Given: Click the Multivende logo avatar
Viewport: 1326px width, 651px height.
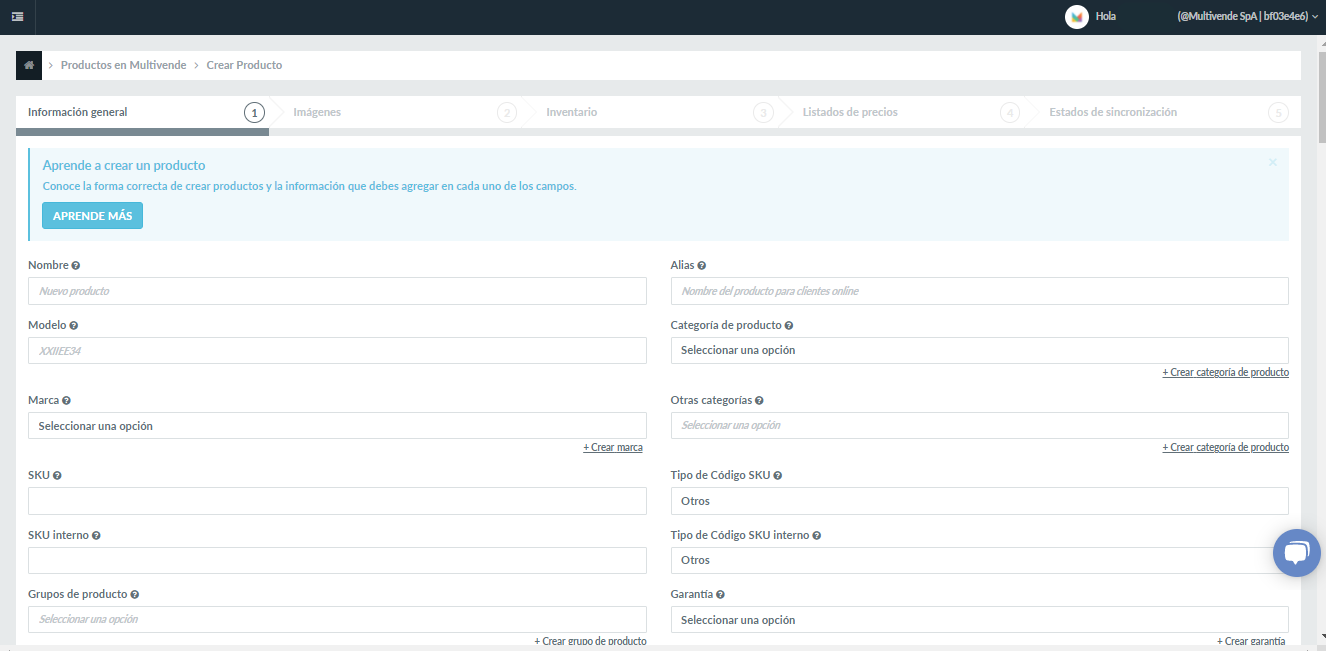Looking at the screenshot, I should coord(1076,17).
